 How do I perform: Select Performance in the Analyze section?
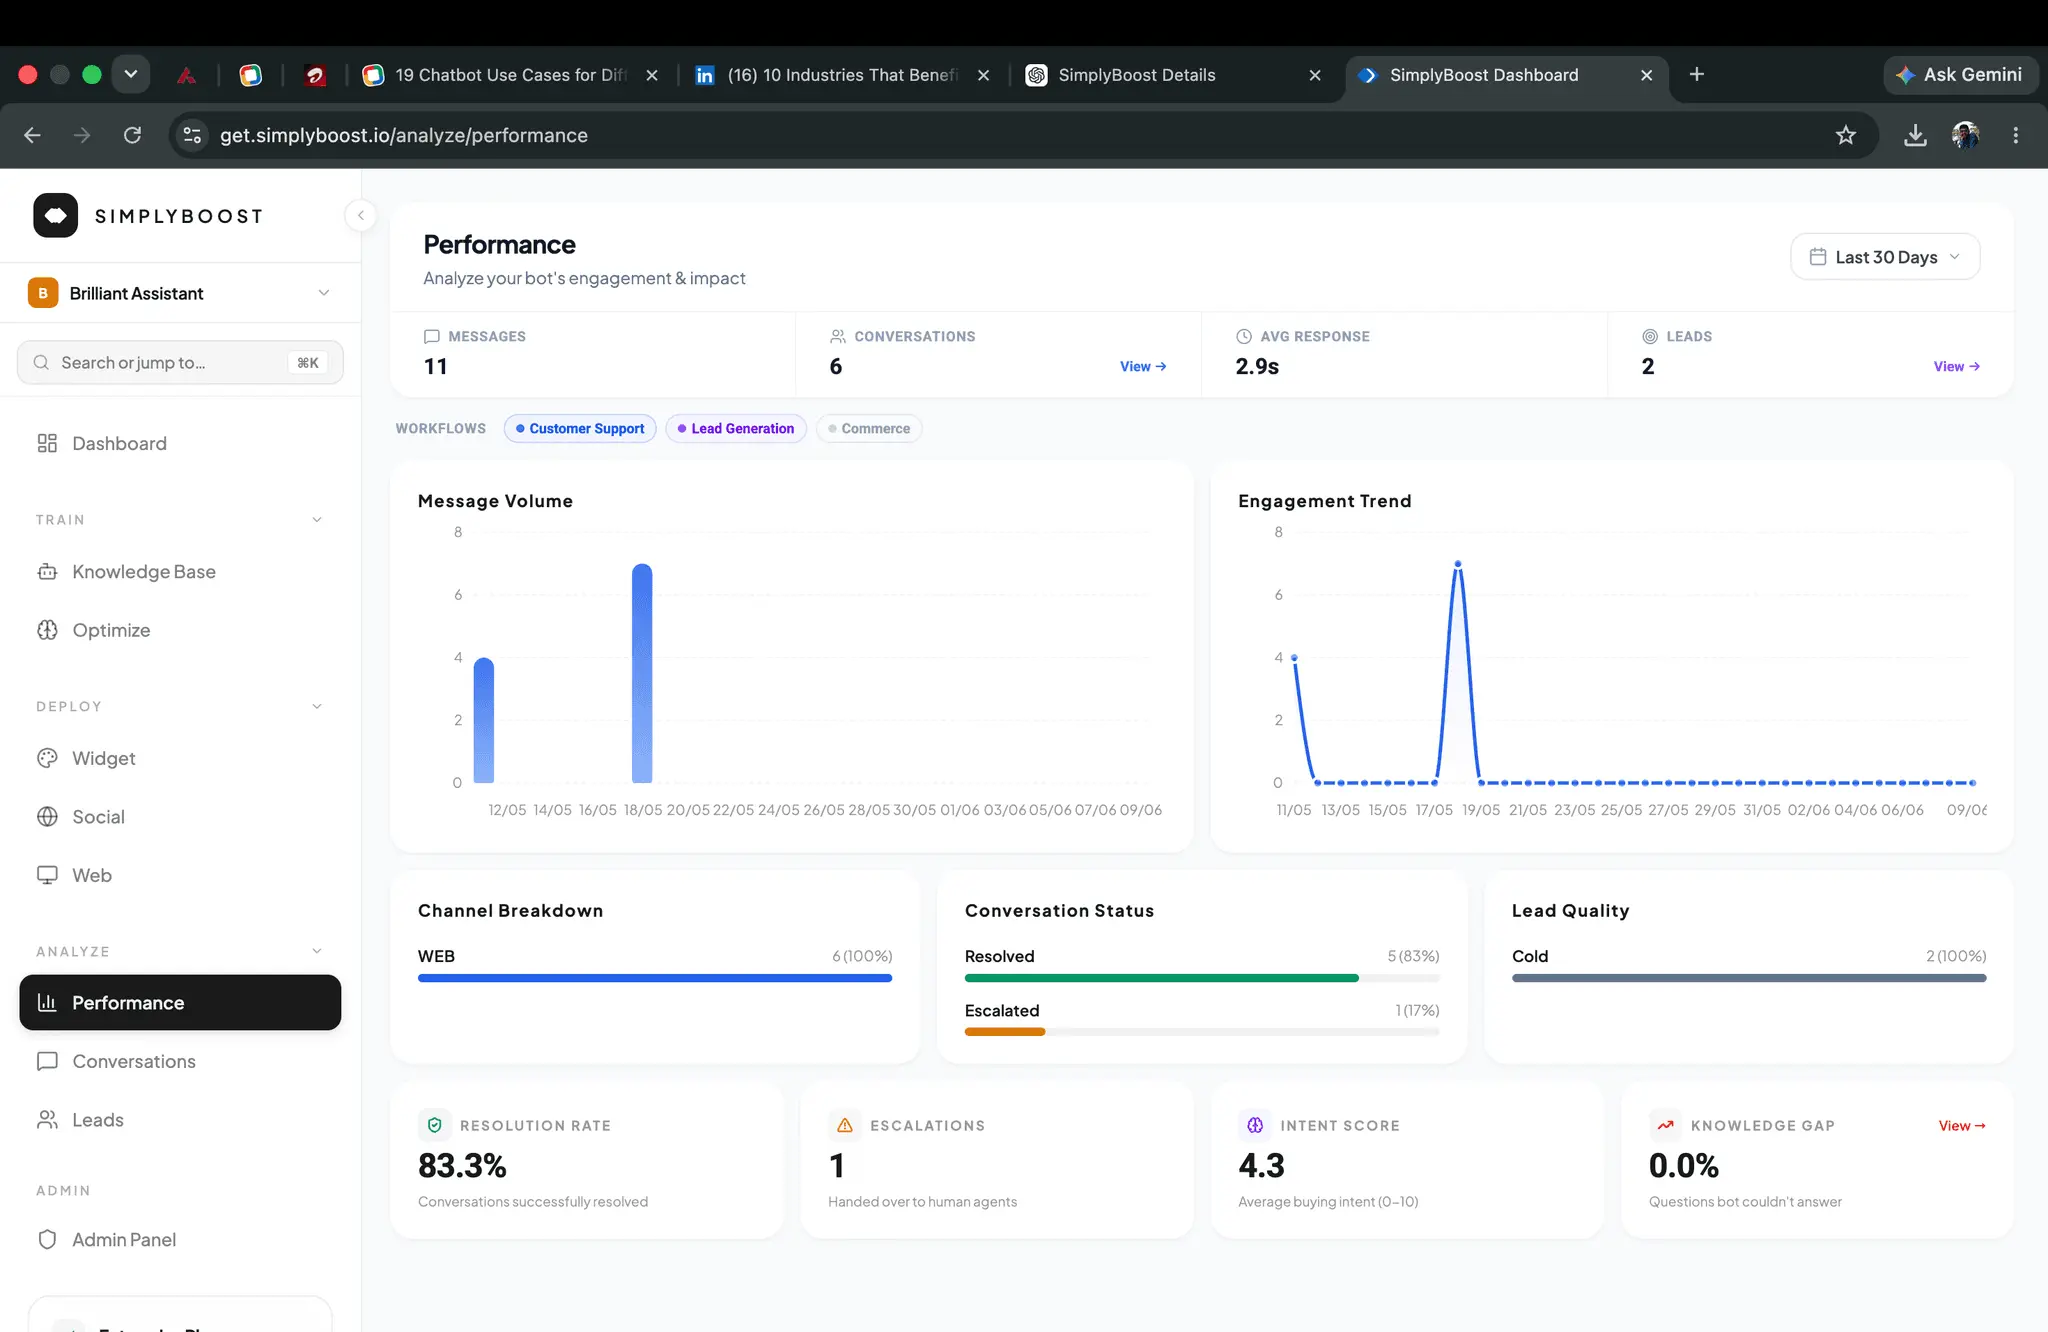[x=180, y=1002]
